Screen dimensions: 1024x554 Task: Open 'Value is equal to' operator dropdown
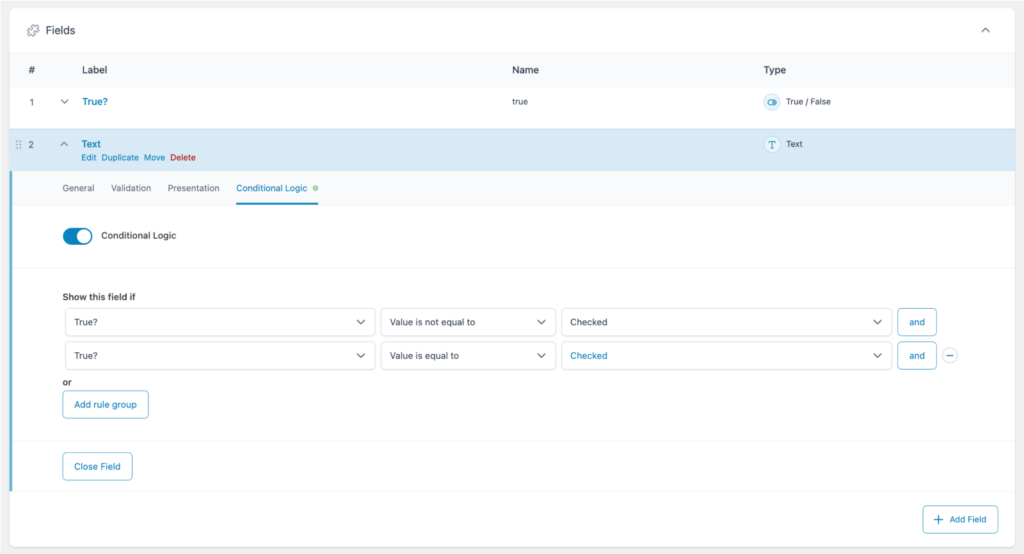coord(468,356)
